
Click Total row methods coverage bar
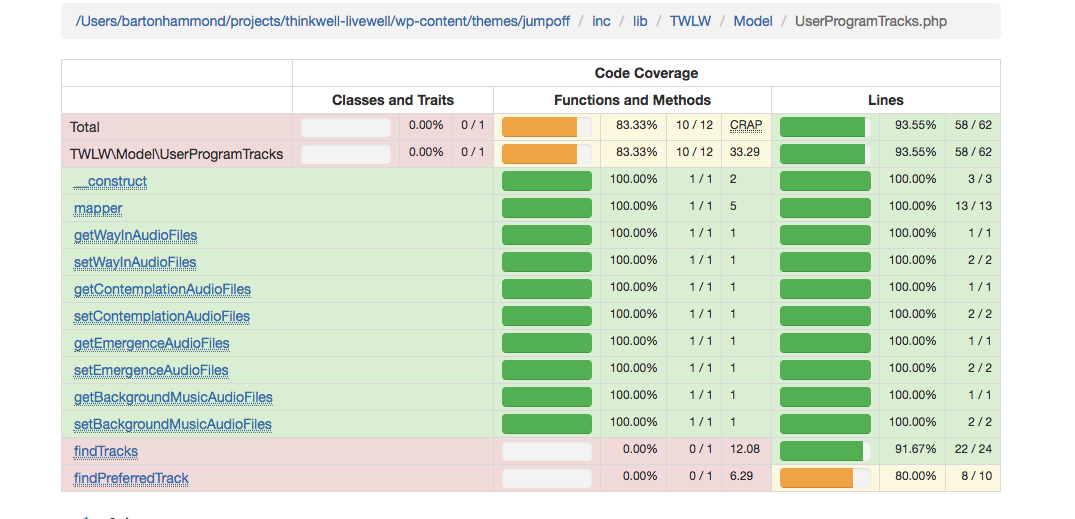click(546, 127)
